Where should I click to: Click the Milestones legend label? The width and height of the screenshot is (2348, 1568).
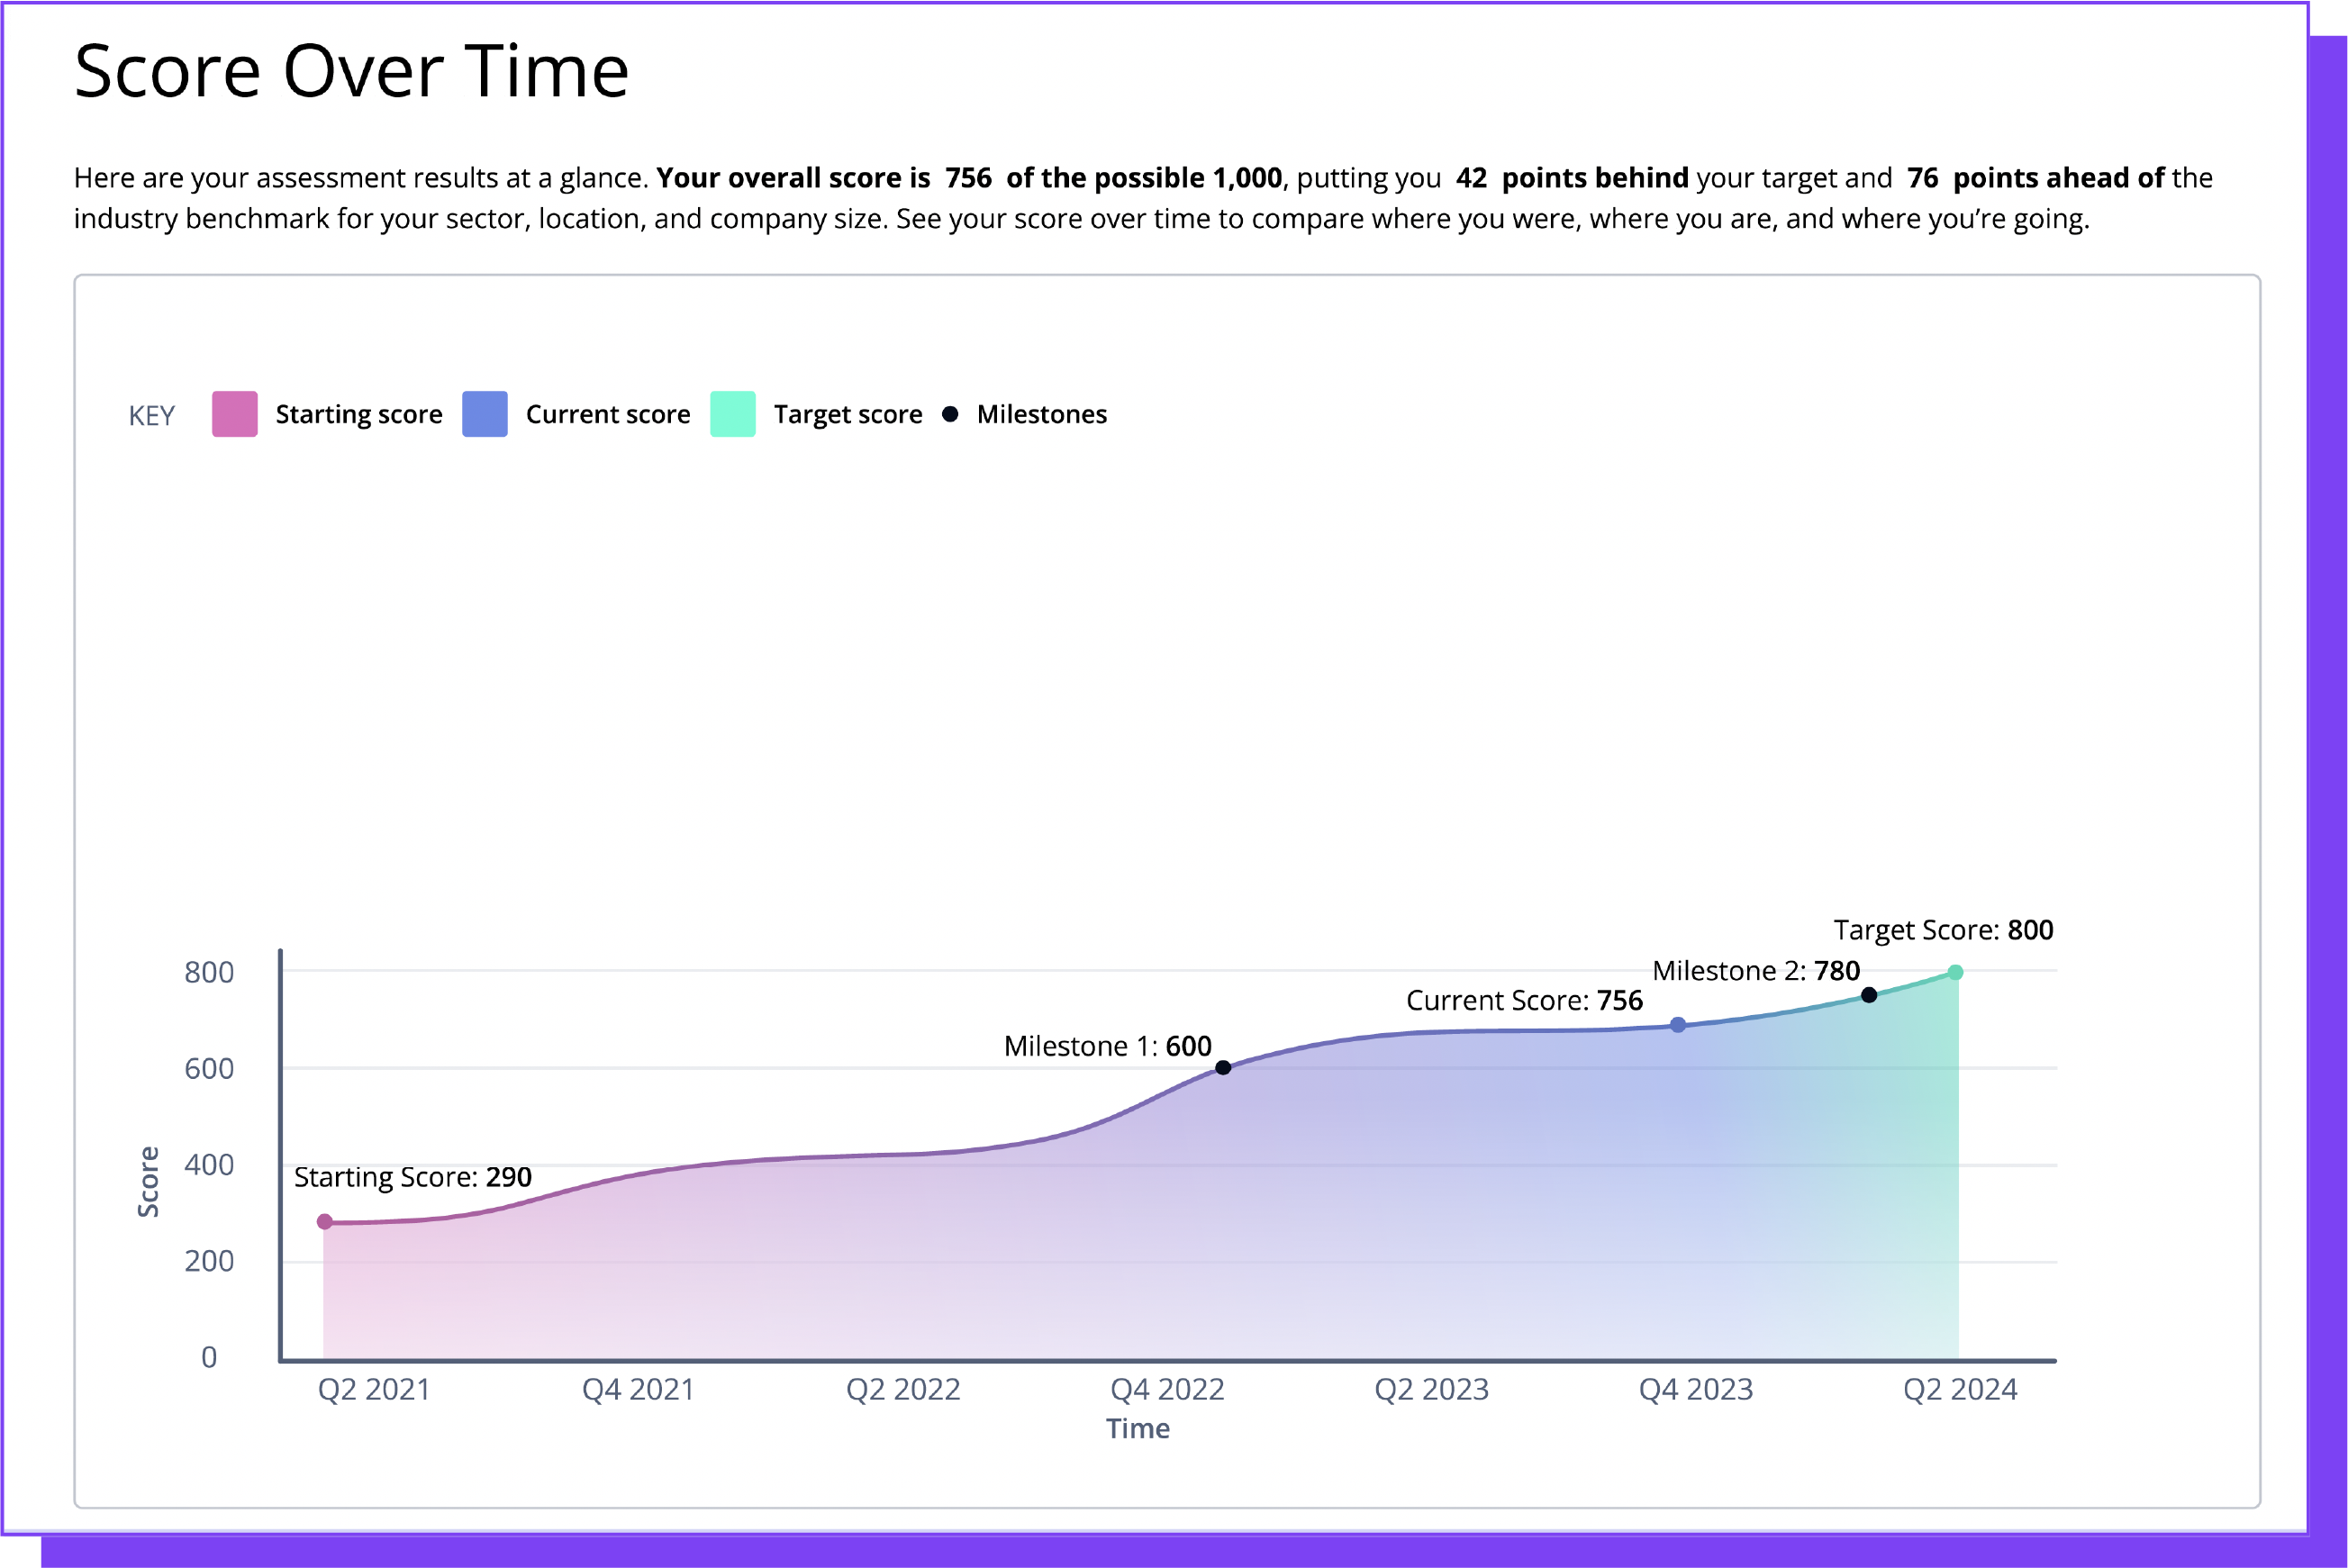click(x=1042, y=414)
